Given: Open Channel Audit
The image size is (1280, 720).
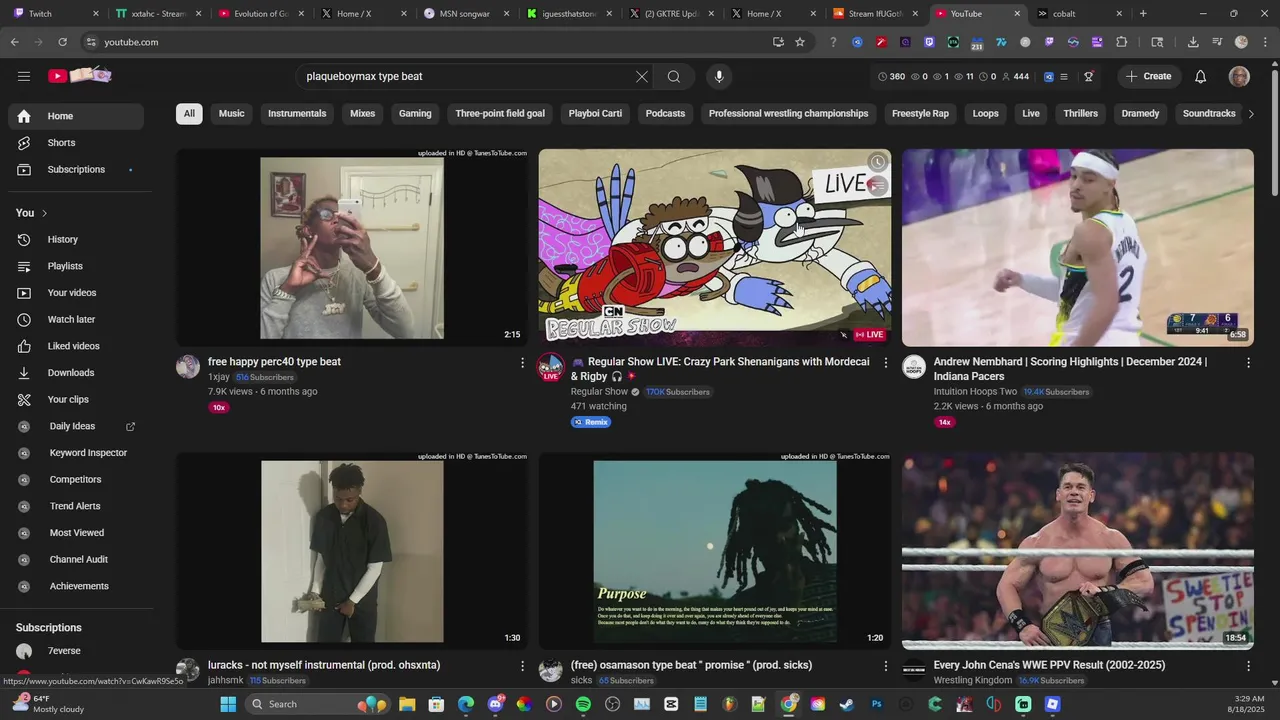Looking at the screenshot, I should pos(76,560).
